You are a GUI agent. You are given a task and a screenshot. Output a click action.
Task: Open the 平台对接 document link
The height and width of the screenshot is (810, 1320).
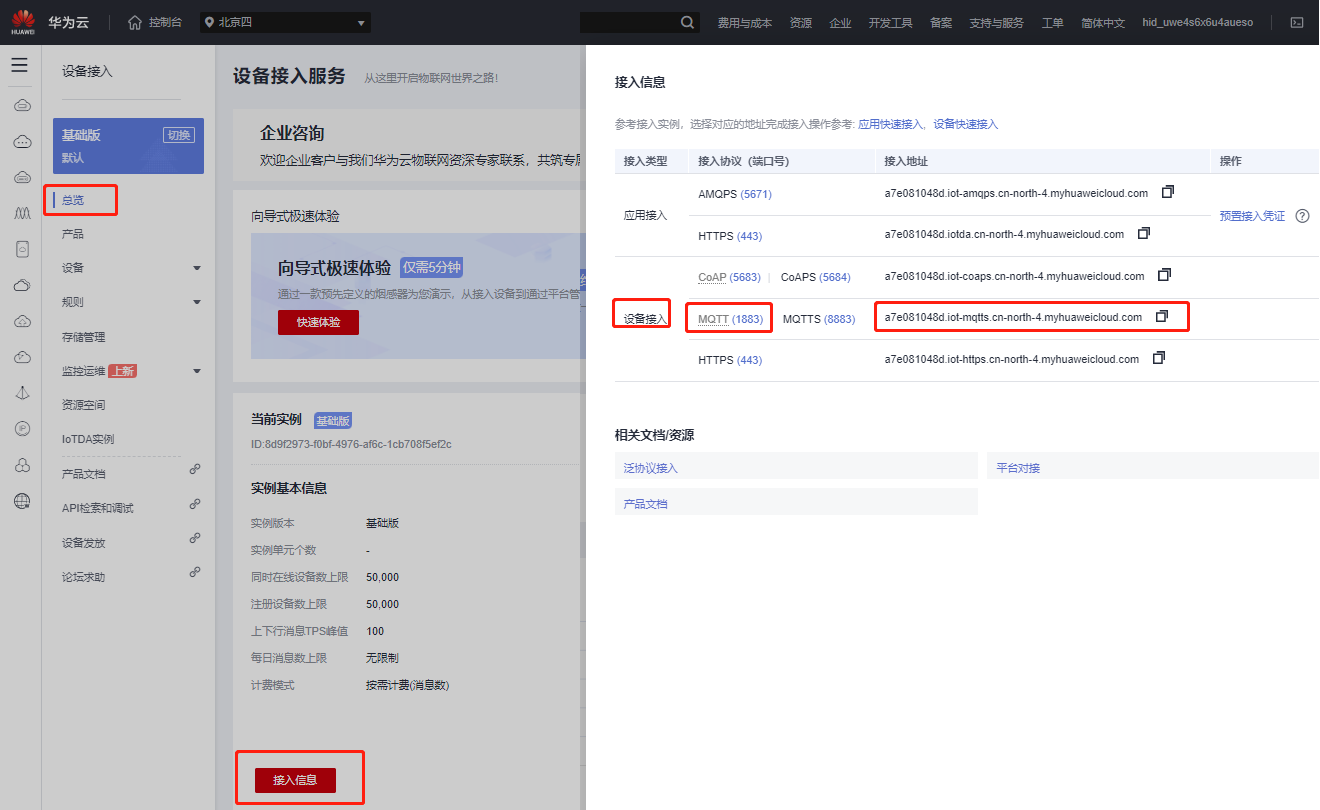[x=1018, y=468]
